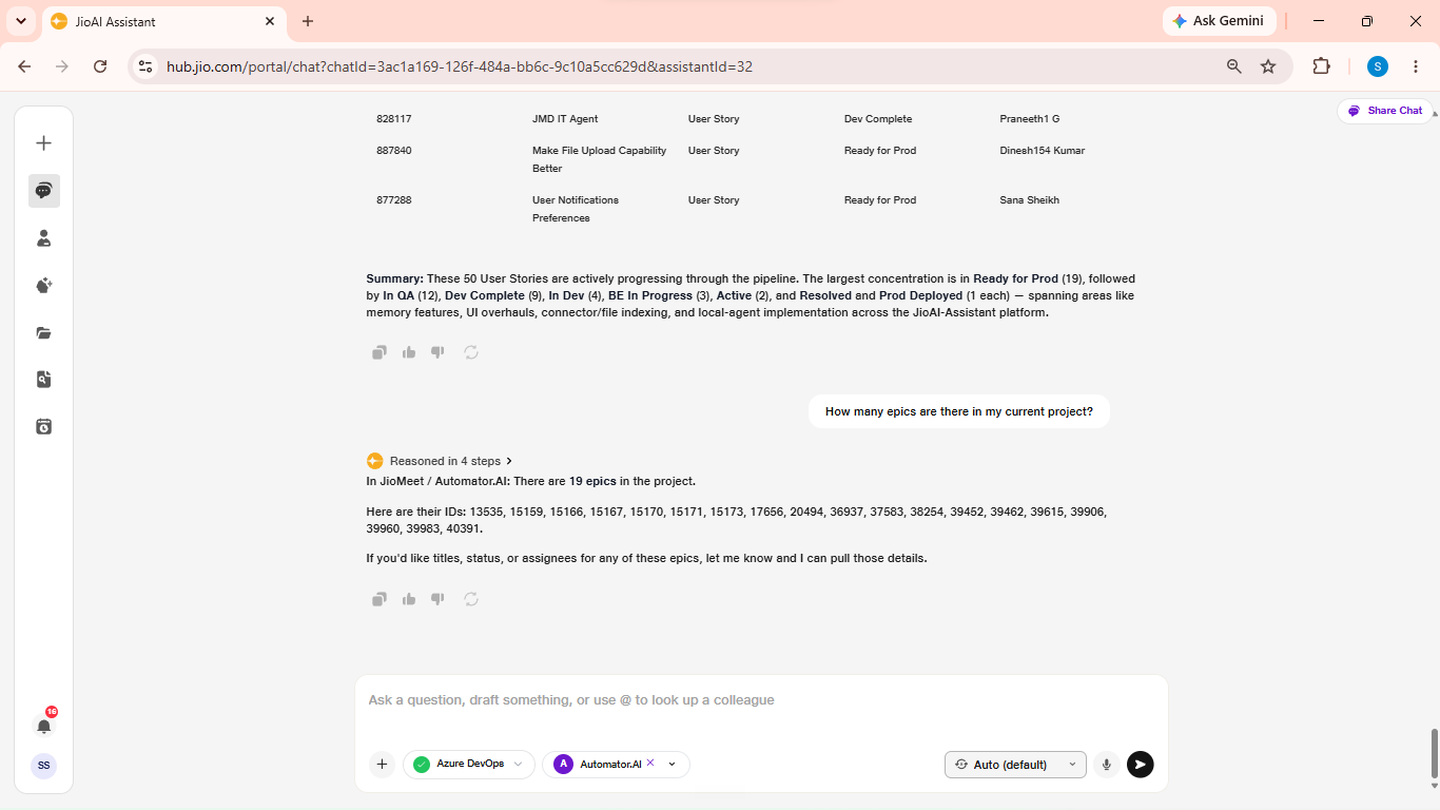The height and width of the screenshot is (810, 1440).
Task: Click Ready for Prod status in 887840 row
Action: click(x=880, y=151)
